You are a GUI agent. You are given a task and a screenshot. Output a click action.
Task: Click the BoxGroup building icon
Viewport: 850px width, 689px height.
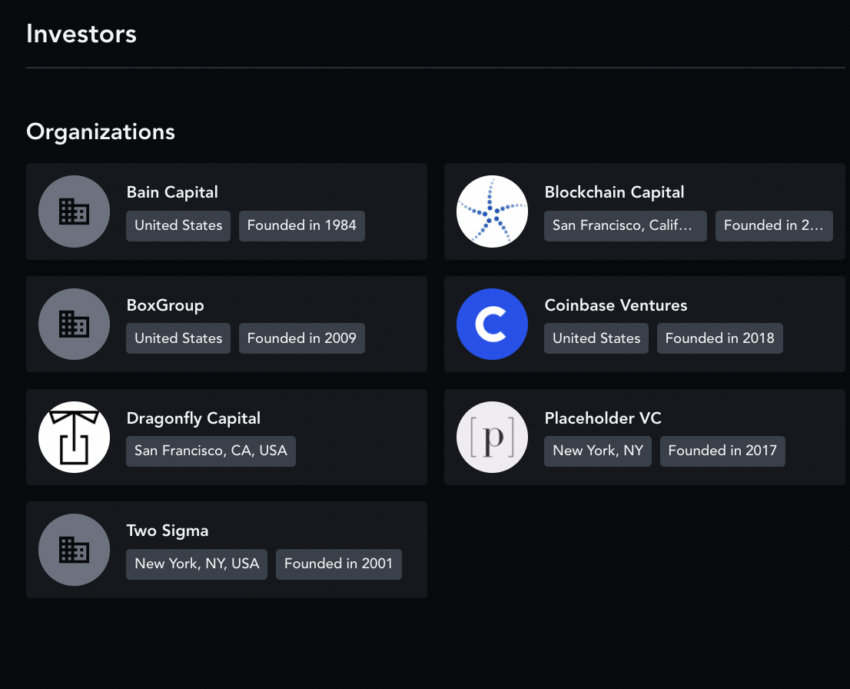click(x=74, y=325)
